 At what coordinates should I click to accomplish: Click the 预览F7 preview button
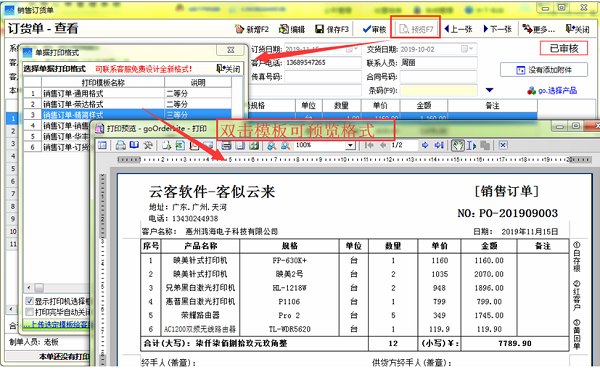pyautogui.click(x=416, y=29)
